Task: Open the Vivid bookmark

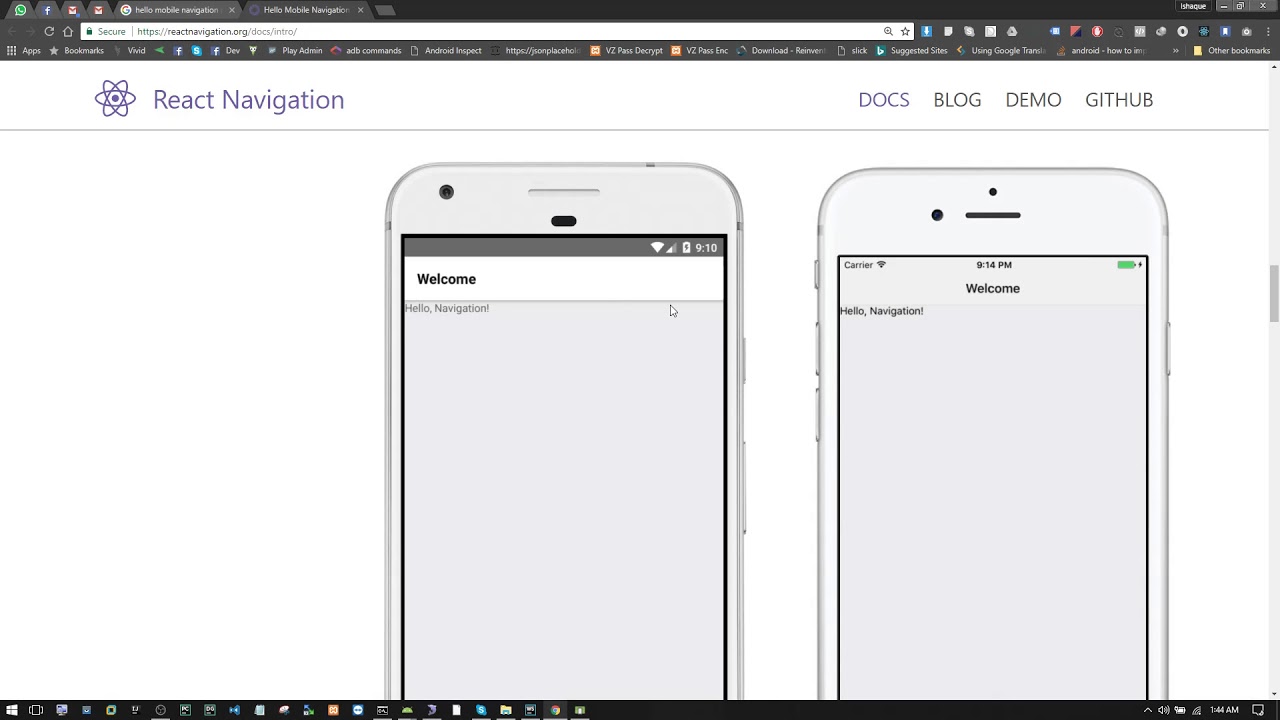Action: 129,50
